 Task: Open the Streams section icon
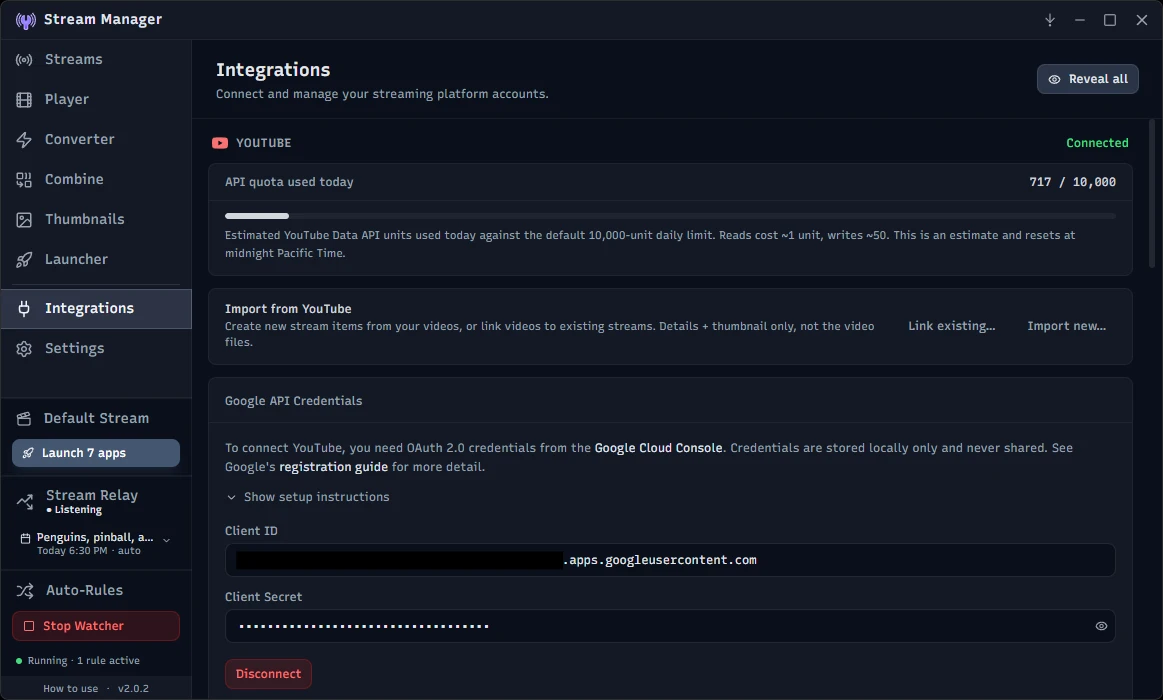24,59
